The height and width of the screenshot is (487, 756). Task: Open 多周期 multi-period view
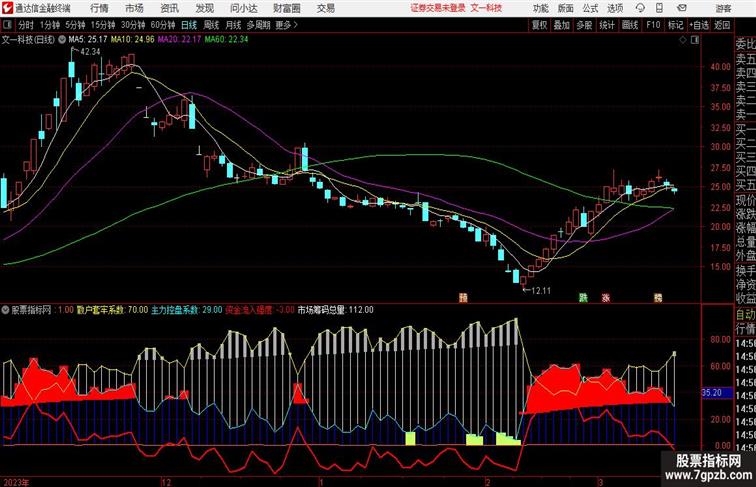coord(258,25)
